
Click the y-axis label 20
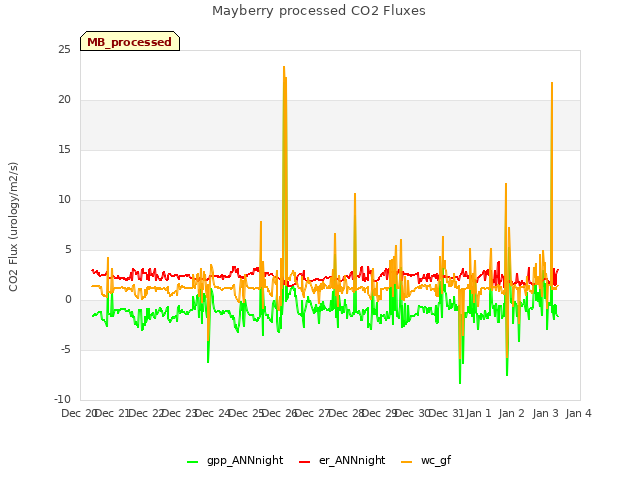coord(64,100)
